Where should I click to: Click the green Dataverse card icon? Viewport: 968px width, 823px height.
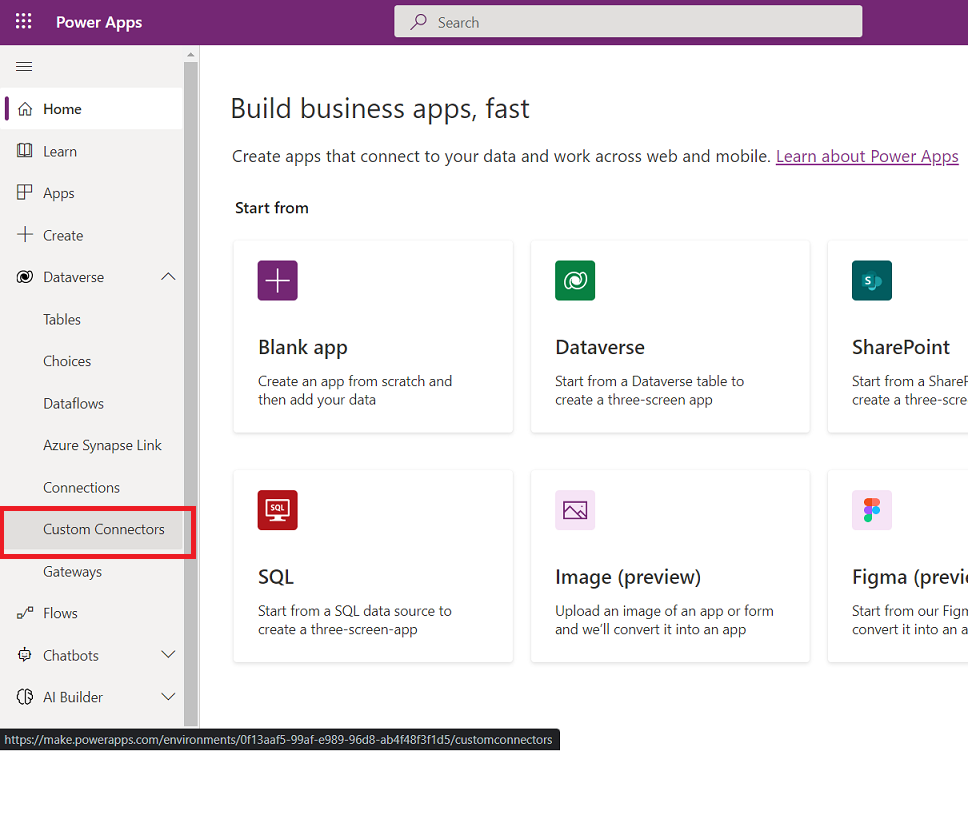click(575, 281)
